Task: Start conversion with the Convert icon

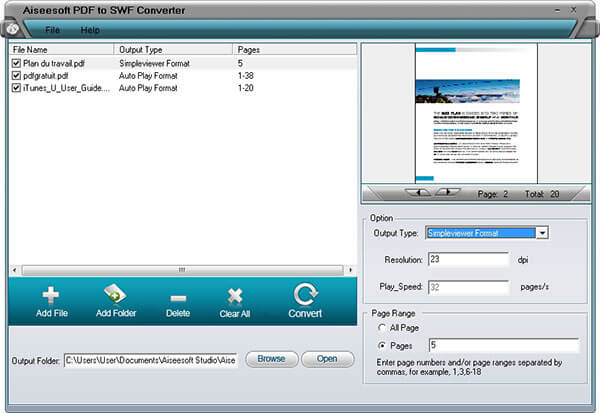Action: click(305, 294)
